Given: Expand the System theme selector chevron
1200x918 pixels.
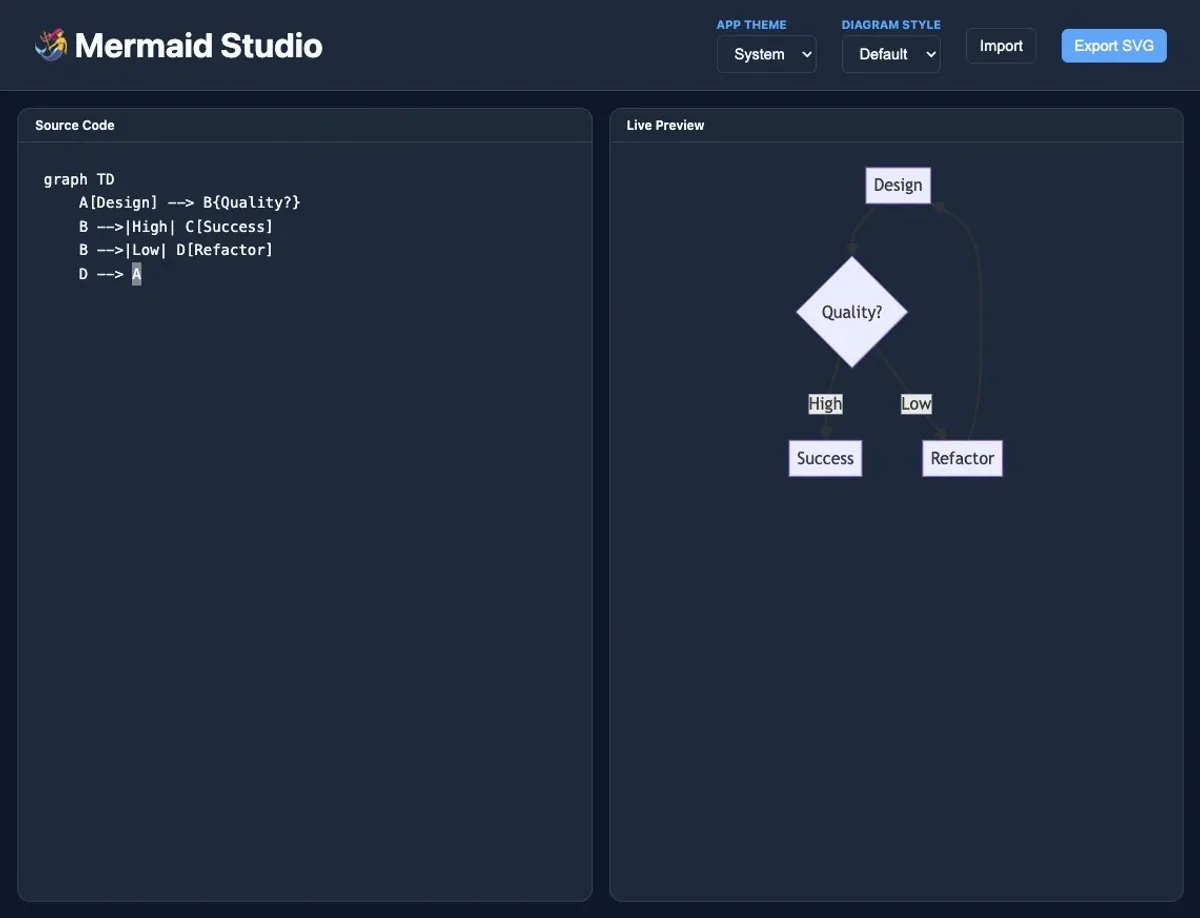Looking at the screenshot, I should pos(805,53).
